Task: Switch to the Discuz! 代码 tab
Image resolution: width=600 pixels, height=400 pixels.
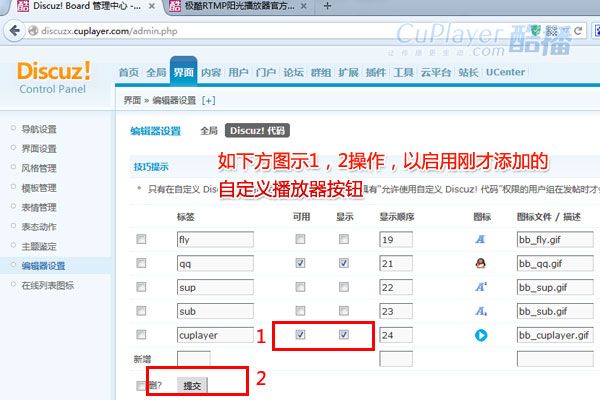Action: click(x=257, y=131)
